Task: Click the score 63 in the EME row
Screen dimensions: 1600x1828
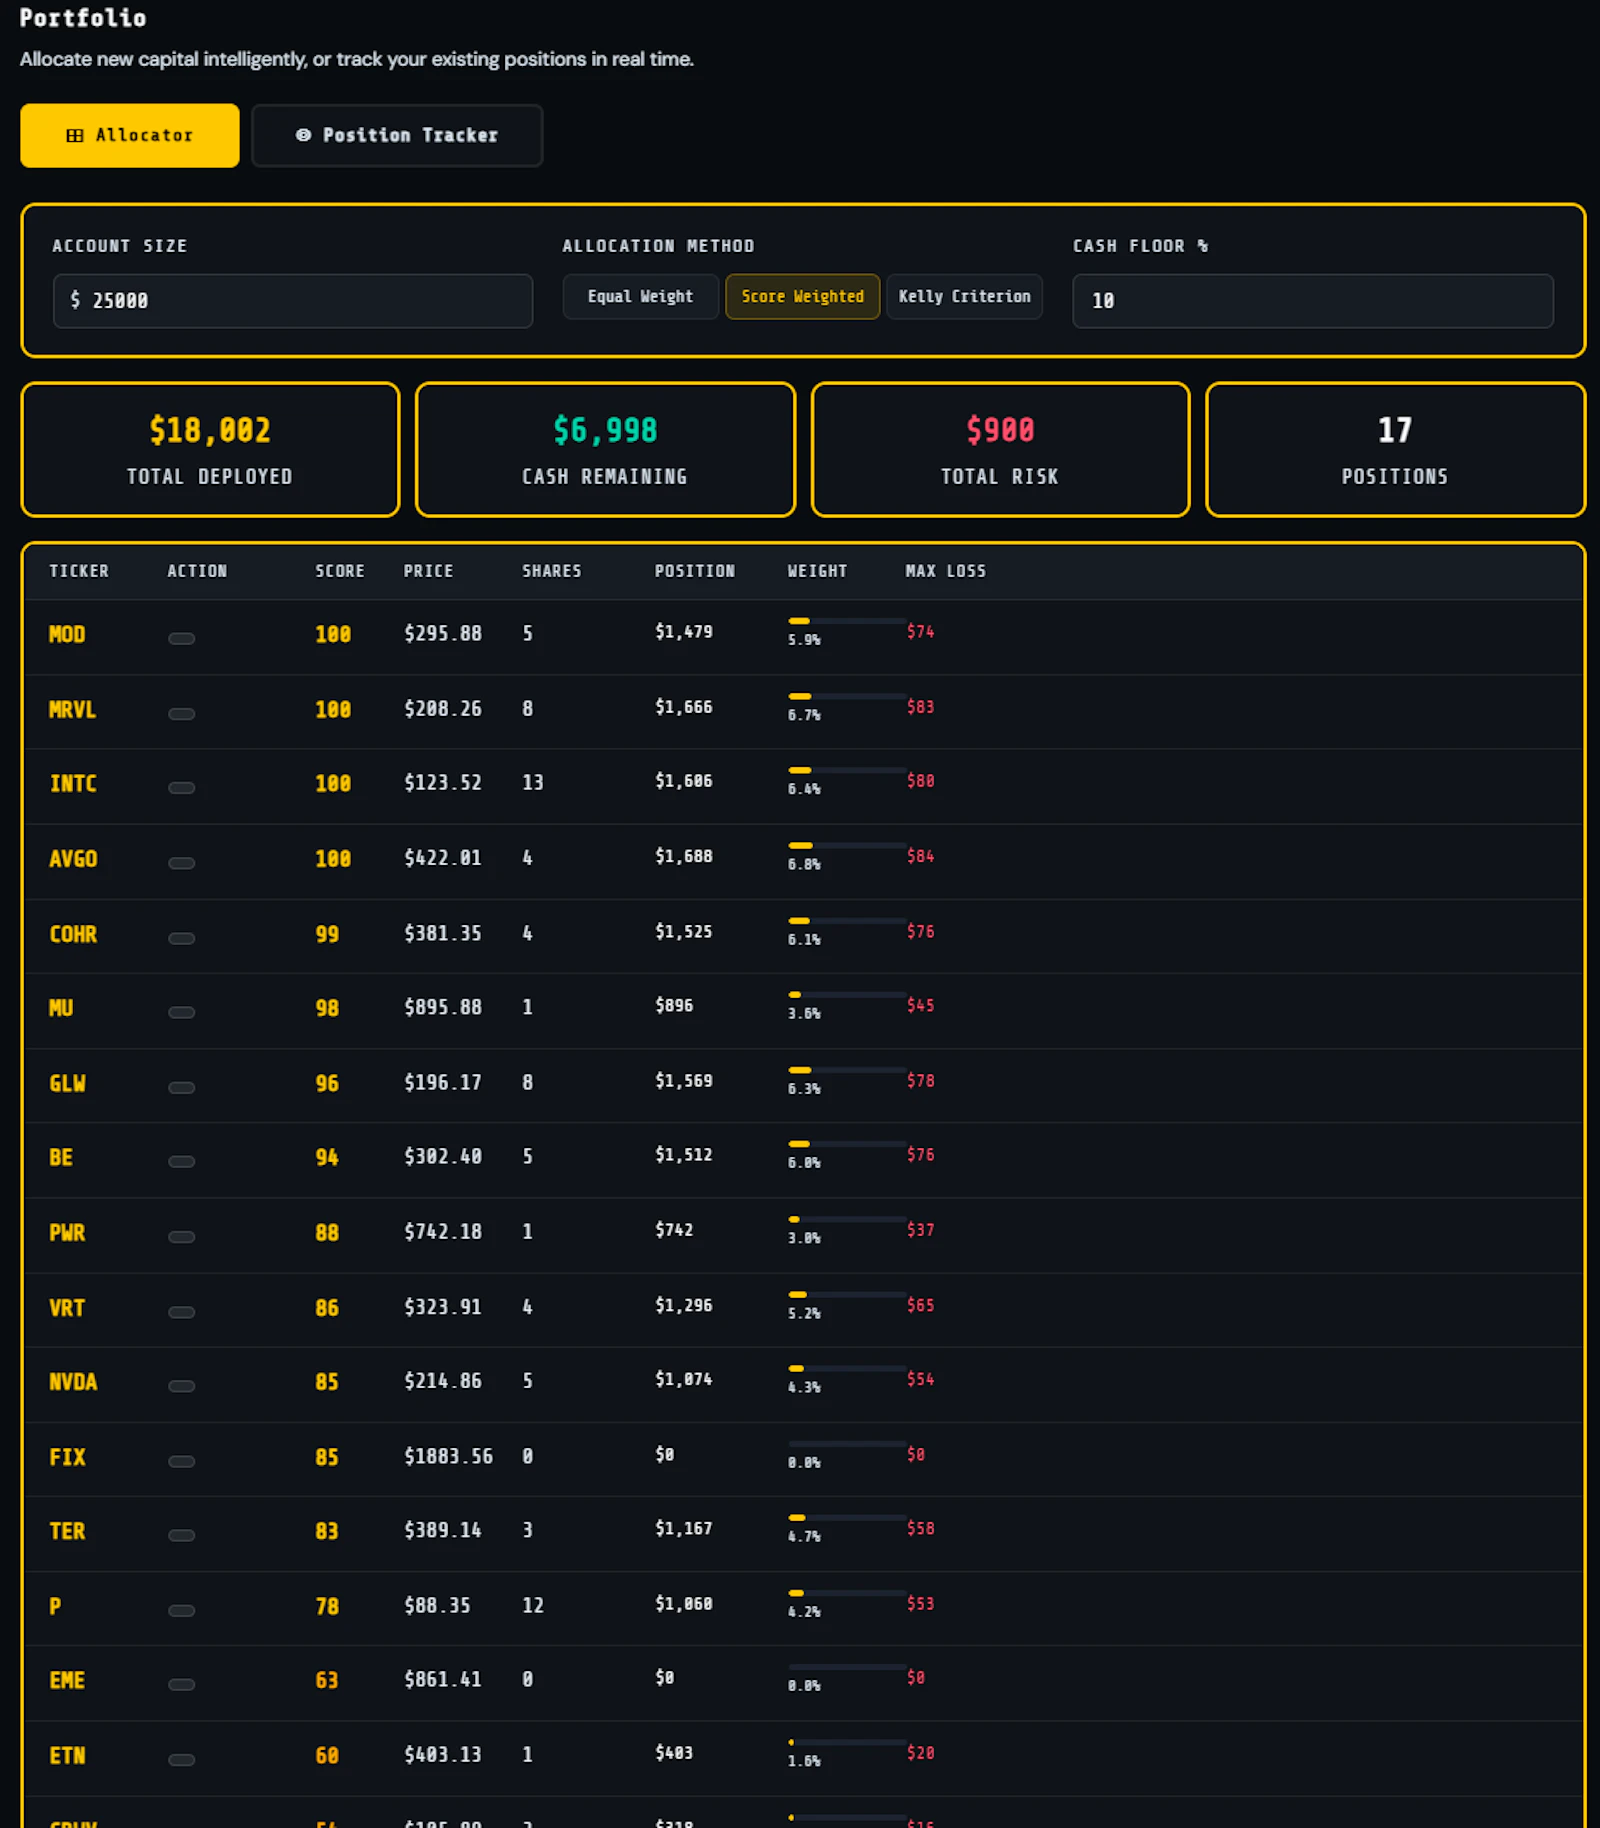Action: pos(327,1681)
